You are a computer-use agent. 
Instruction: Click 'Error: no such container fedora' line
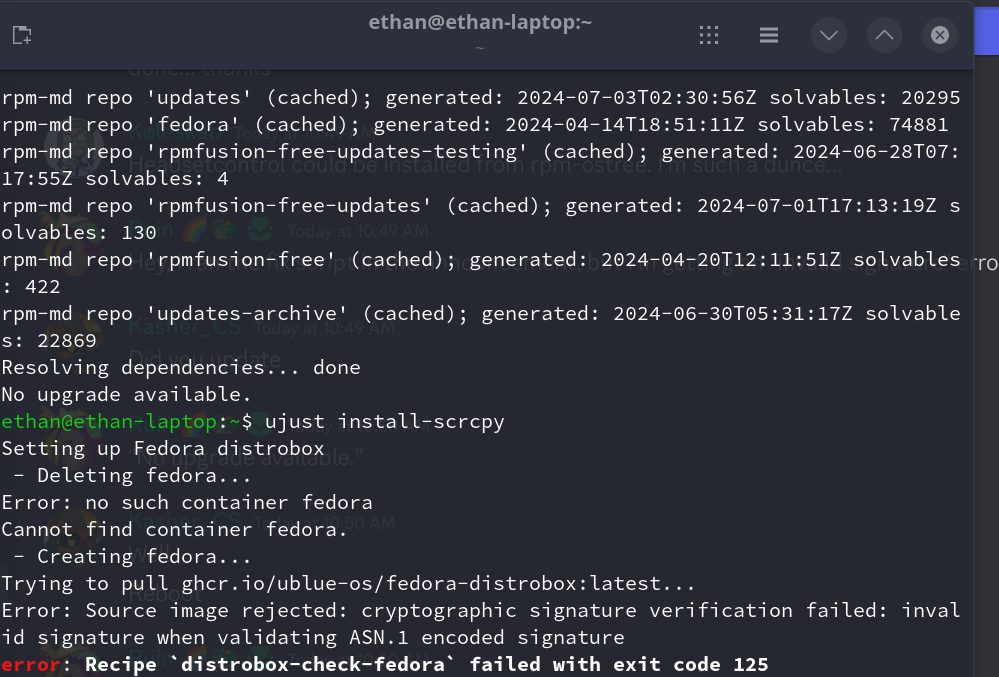pos(186,502)
